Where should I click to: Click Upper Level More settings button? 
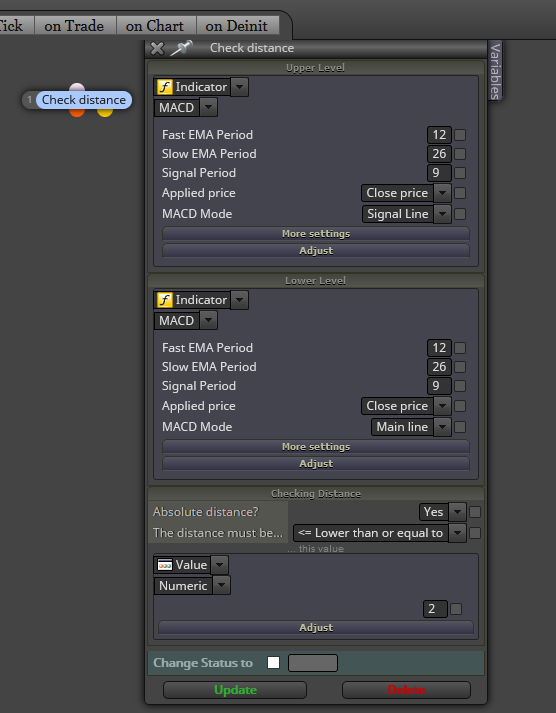pos(316,234)
